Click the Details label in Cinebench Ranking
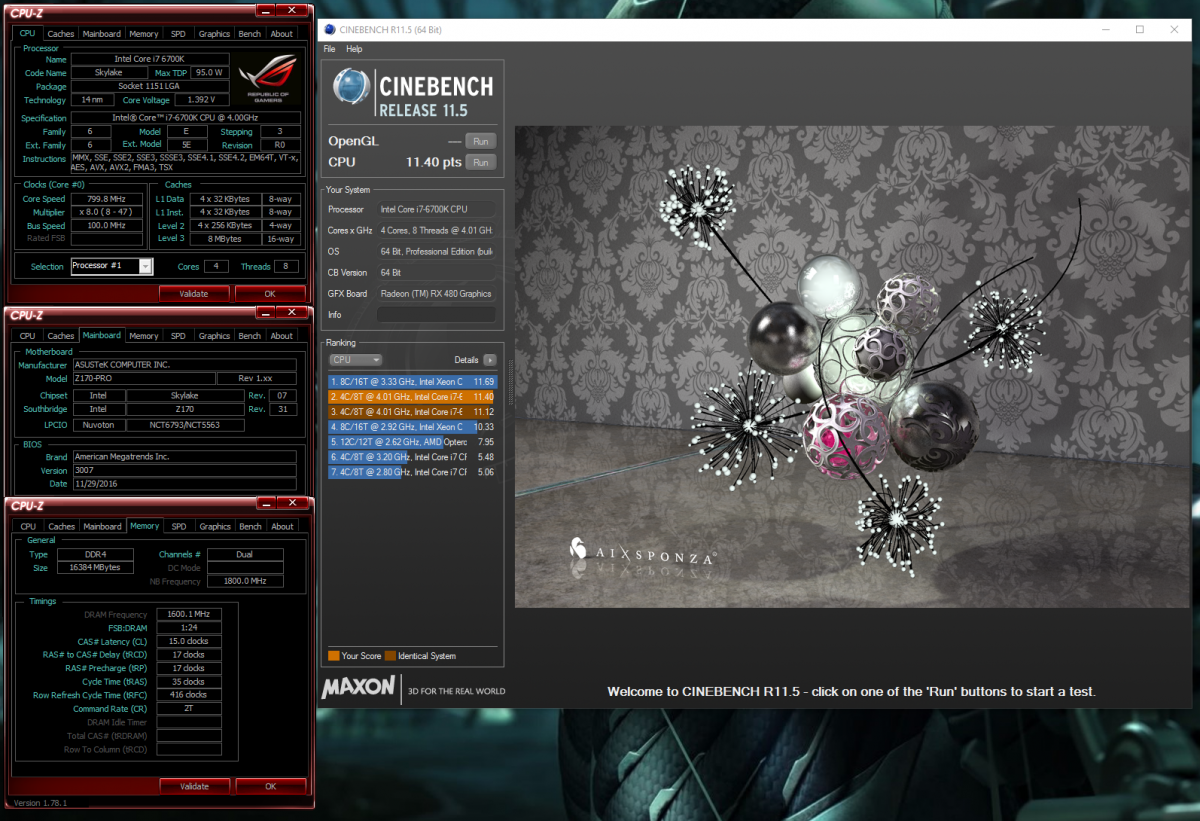 click(466, 360)
